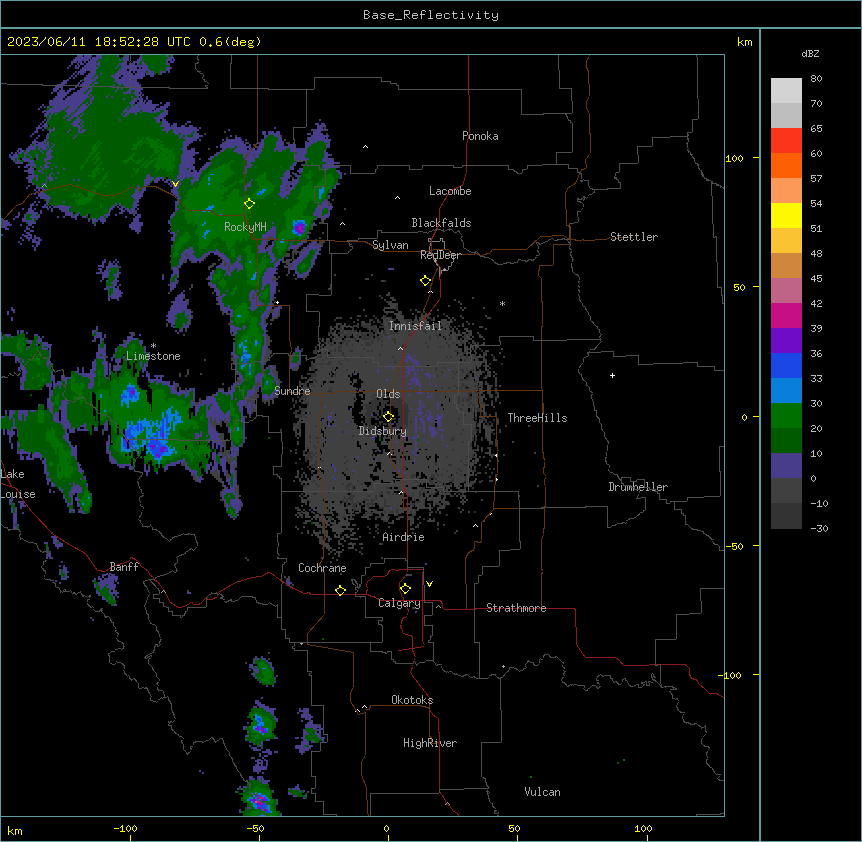Click the Strathmore label
862x842 pixels.
(516, 608)
